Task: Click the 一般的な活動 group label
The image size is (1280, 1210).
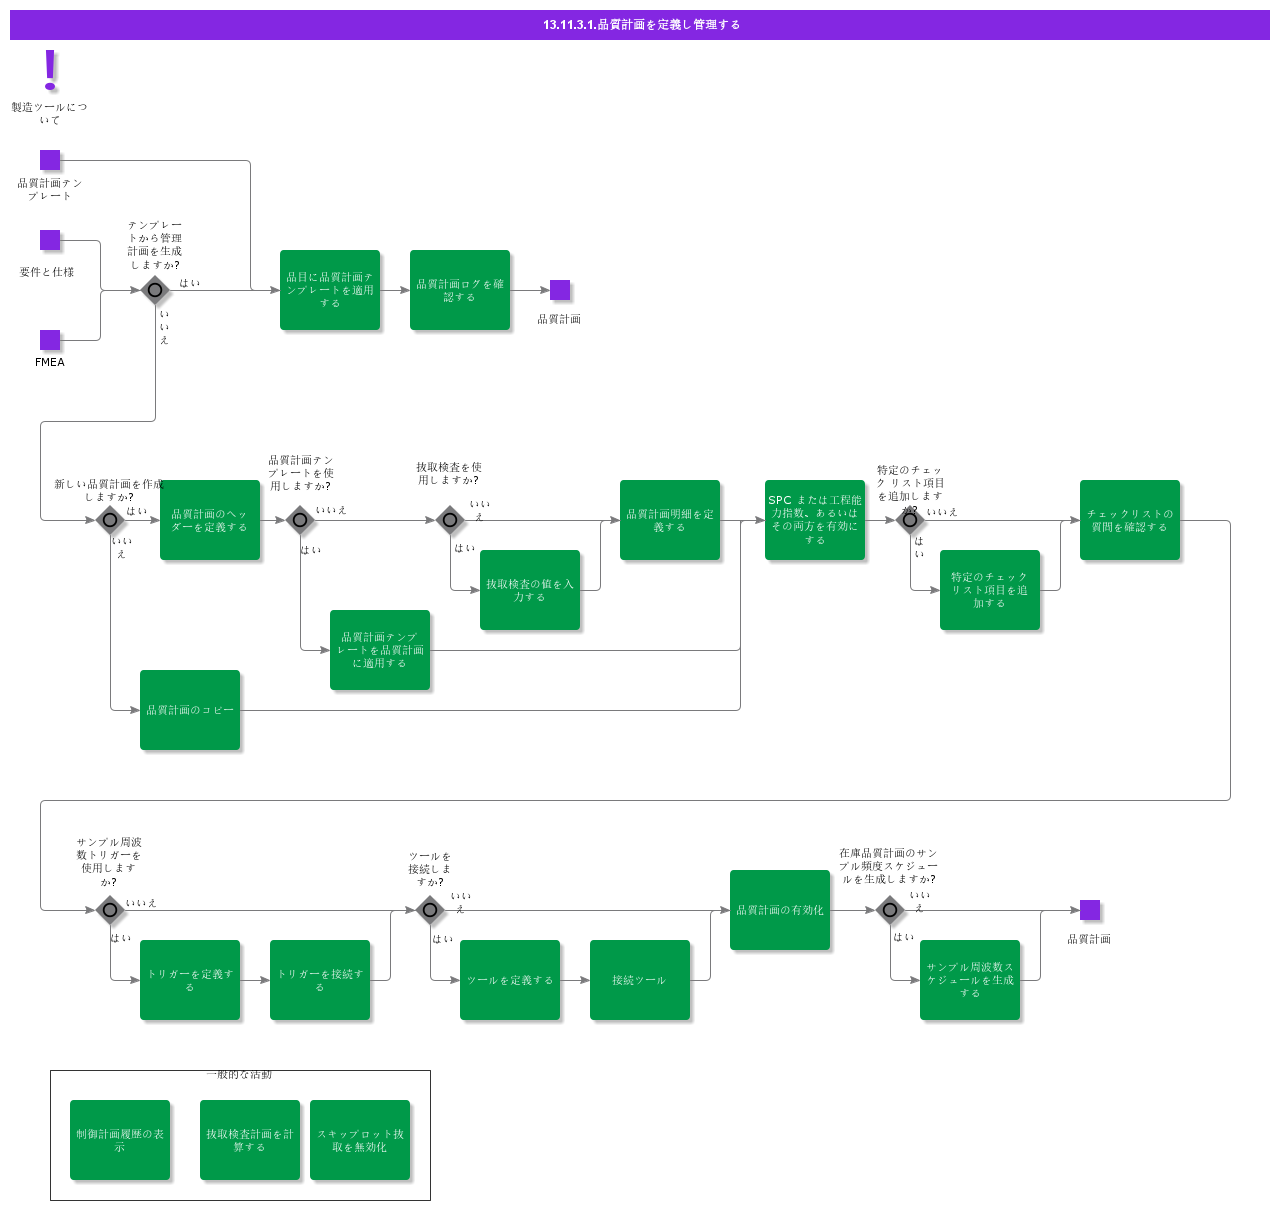Action: click(x=240, y=1073)
